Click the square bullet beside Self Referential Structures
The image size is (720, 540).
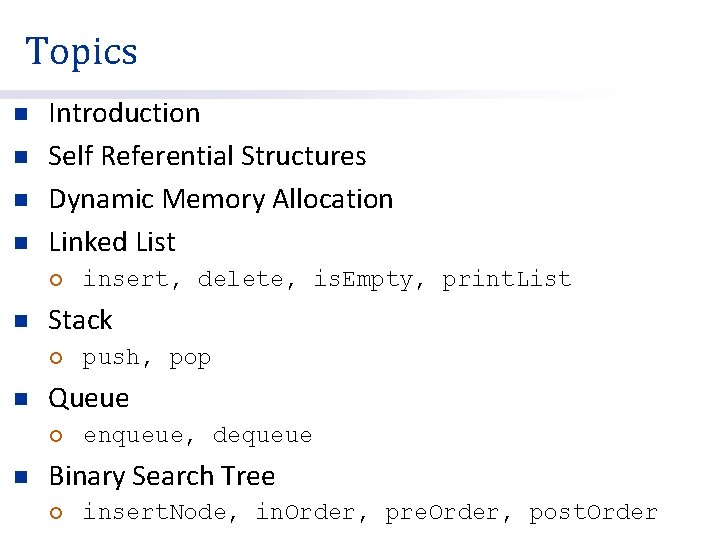(x=21, y=157)
